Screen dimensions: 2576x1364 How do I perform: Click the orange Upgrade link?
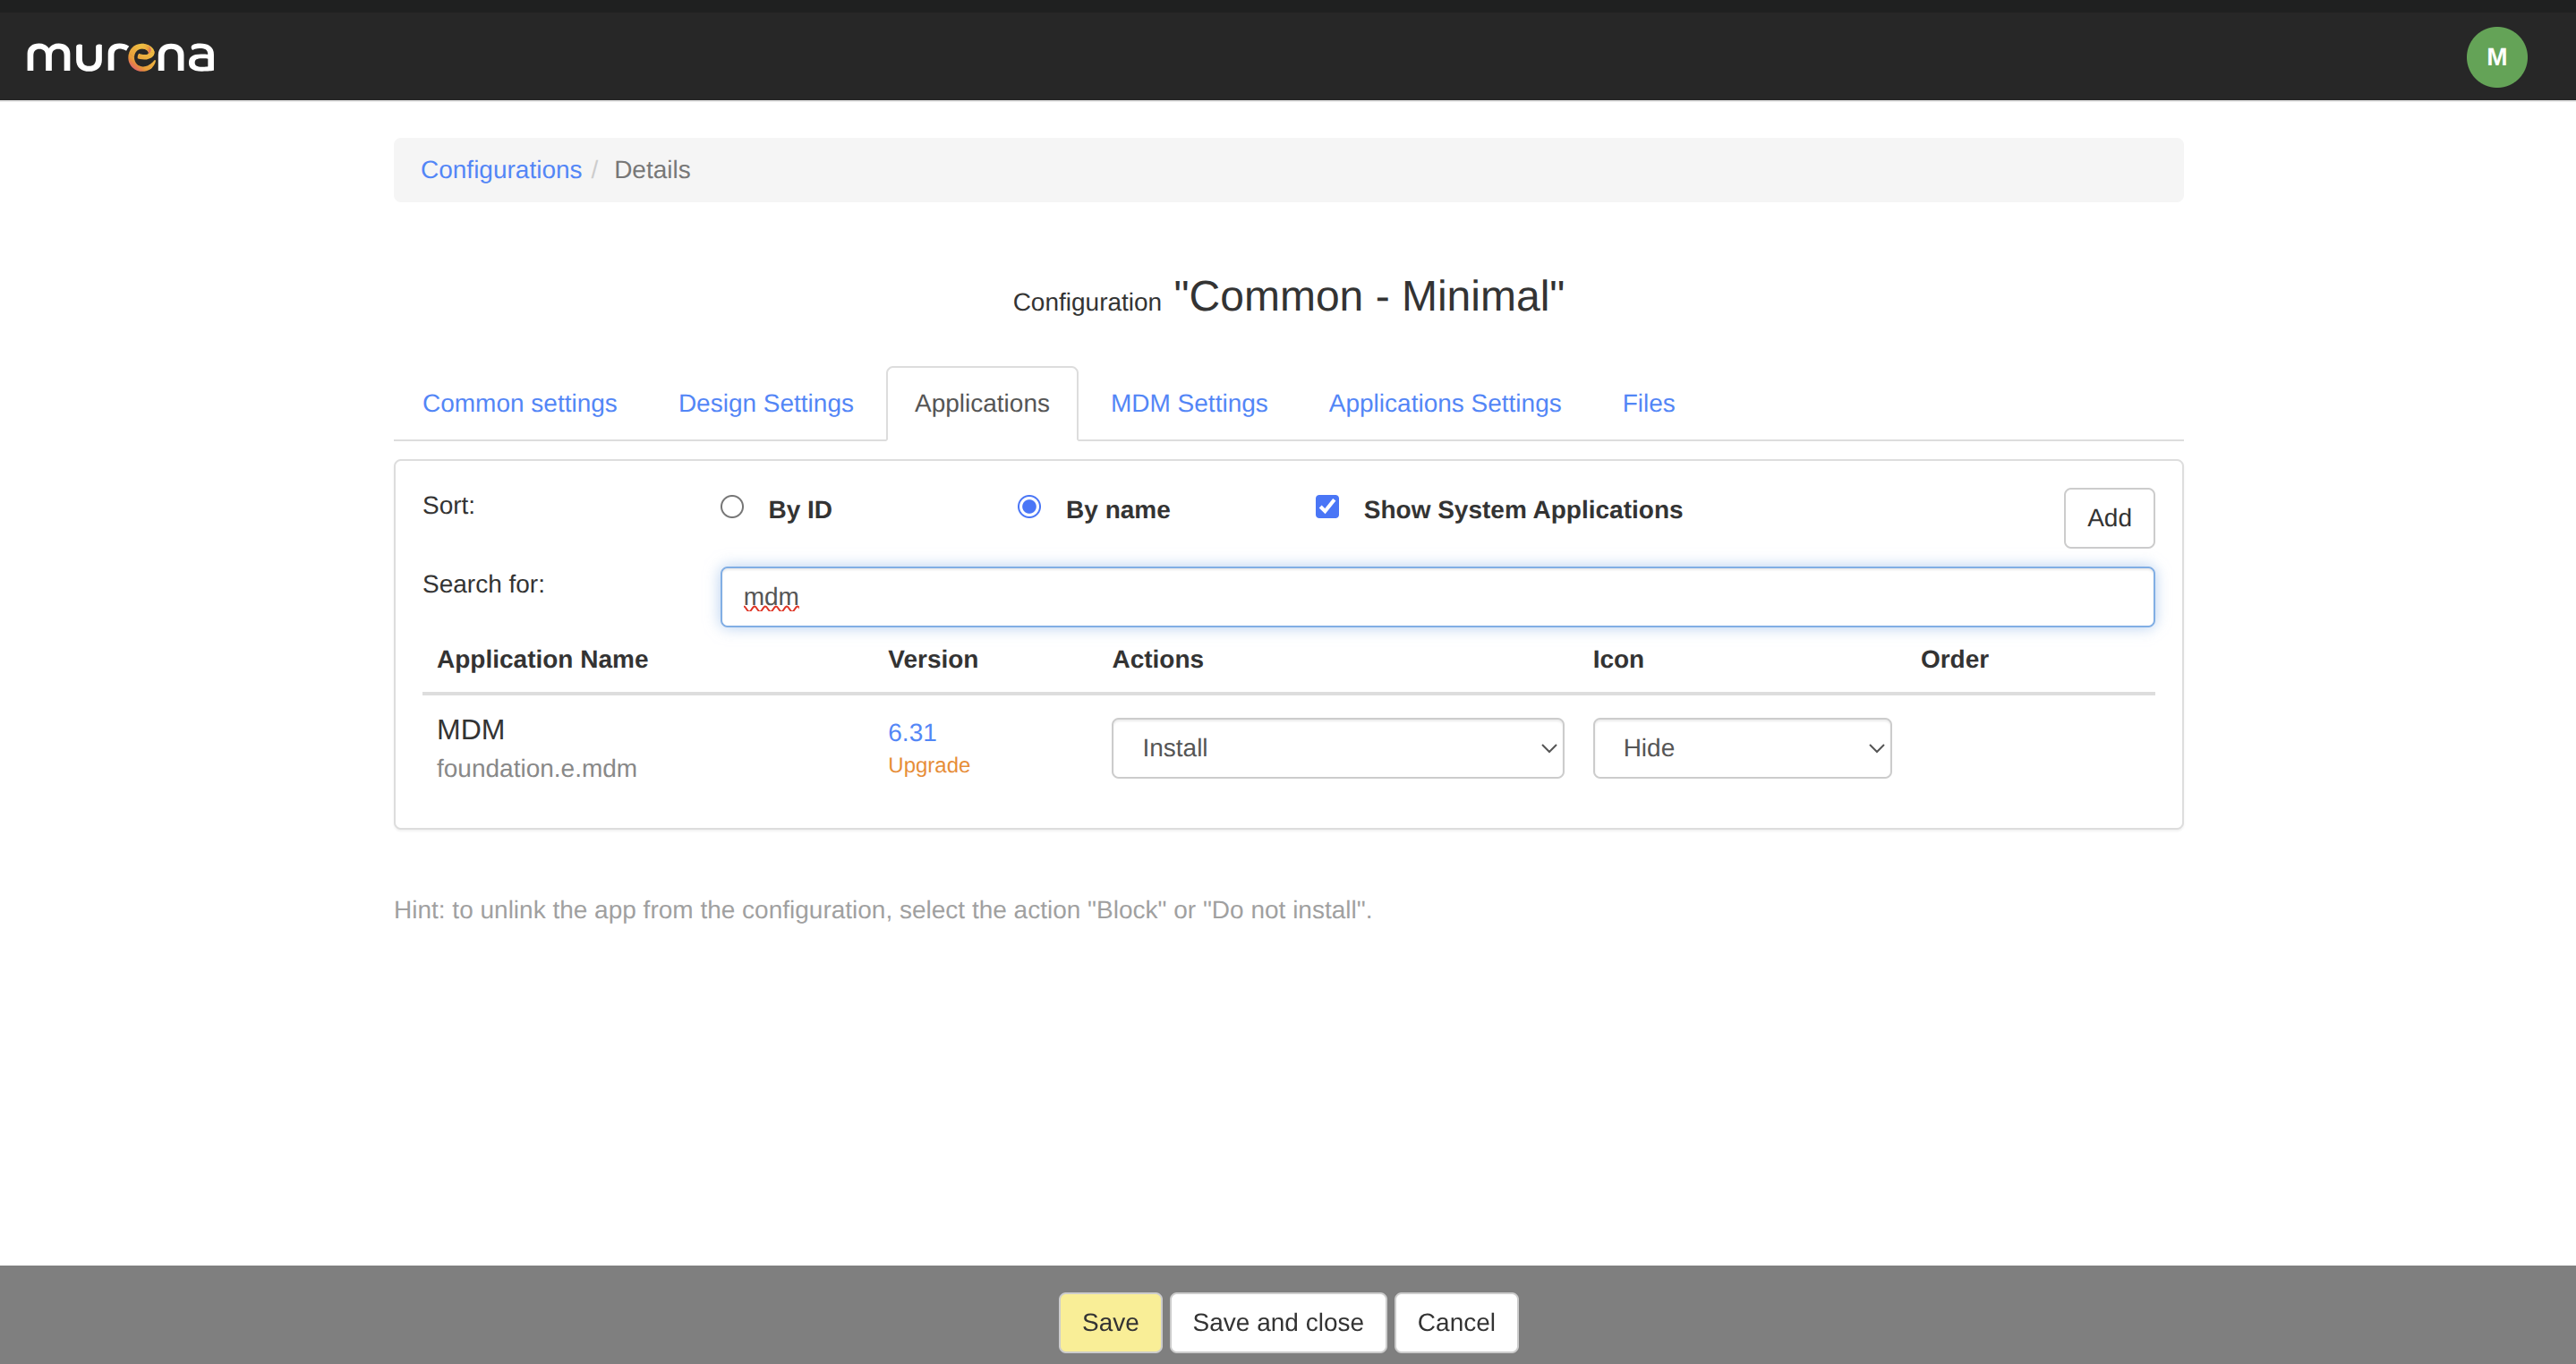pos(929,765)
